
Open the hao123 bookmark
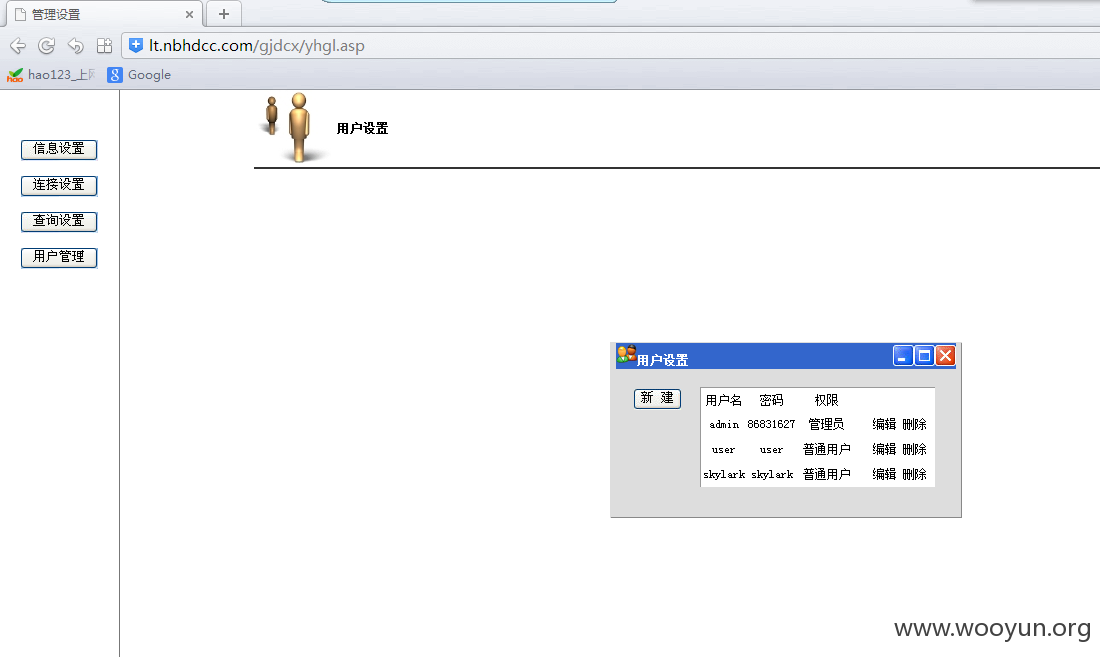click(x=51, y=75)
